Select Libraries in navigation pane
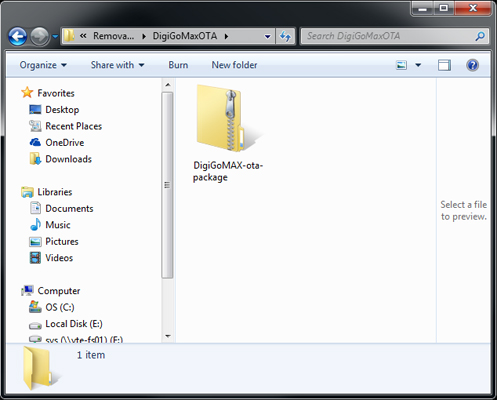The image size is (497, 400). (55, 192)
